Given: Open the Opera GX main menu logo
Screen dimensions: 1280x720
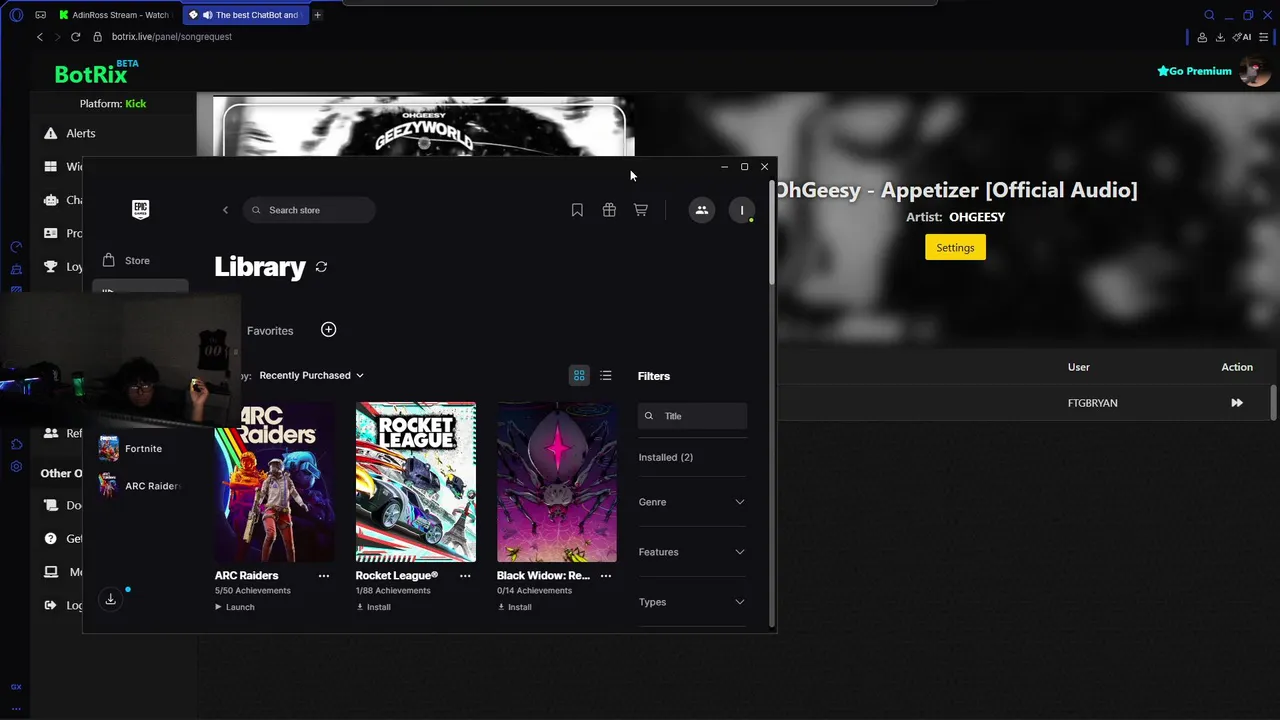Looking at the screenshot, I should (16, 15).
